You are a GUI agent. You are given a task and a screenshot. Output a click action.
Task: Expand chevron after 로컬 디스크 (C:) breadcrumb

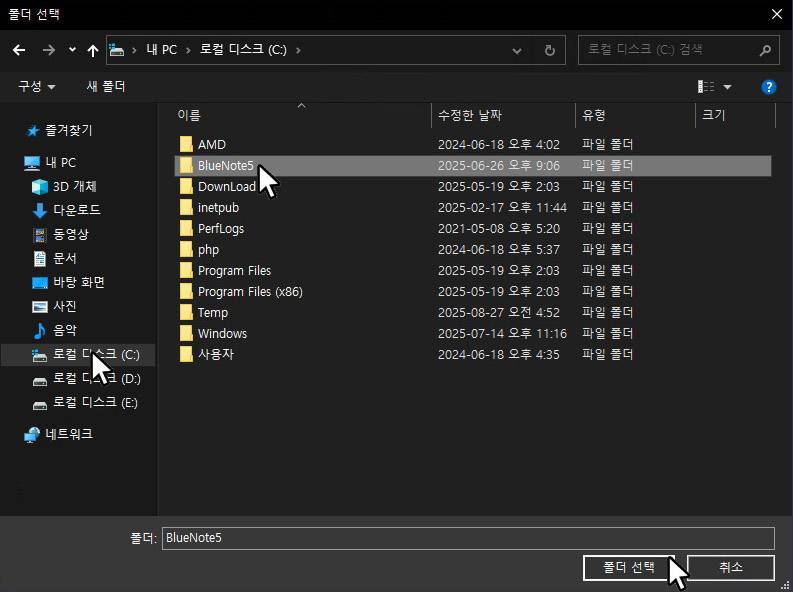pos(298,50)
